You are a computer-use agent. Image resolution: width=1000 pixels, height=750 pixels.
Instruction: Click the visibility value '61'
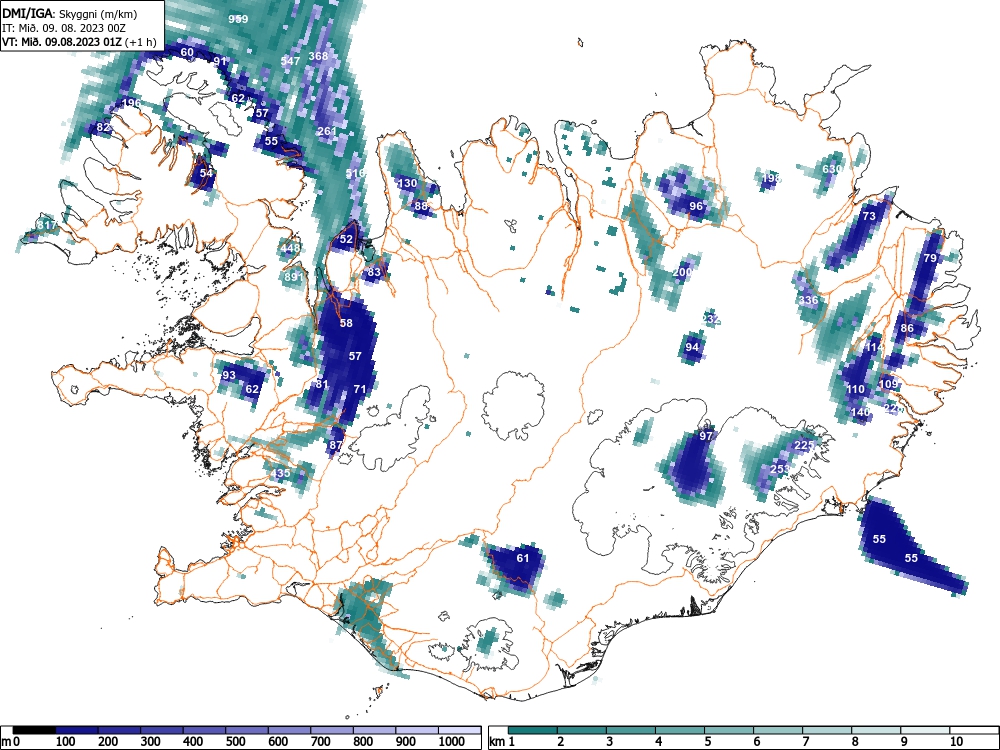point(522,558)
